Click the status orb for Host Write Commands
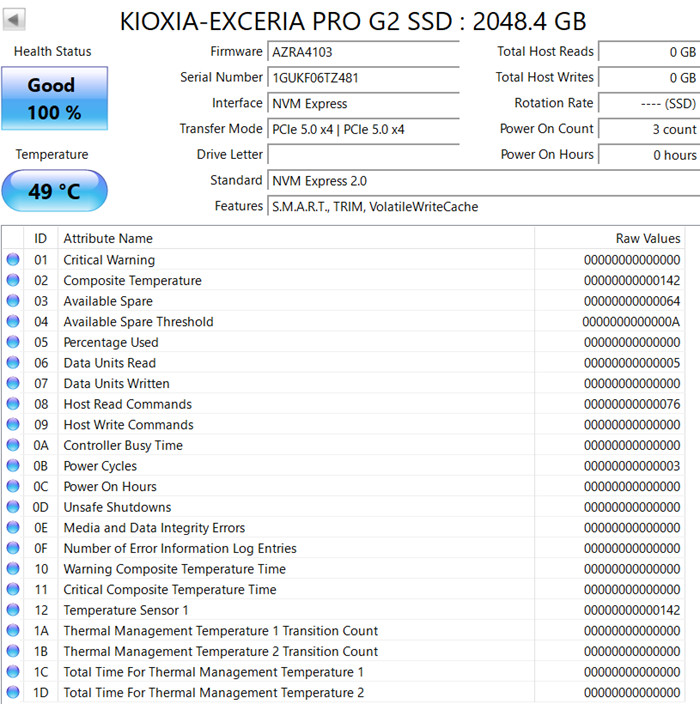Viewport: 700px width, 704px height. [x=13, y=424]
